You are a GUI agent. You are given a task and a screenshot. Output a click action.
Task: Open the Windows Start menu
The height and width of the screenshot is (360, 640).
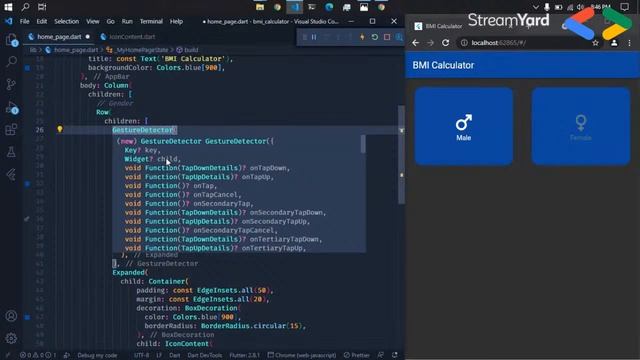(8, 7)
